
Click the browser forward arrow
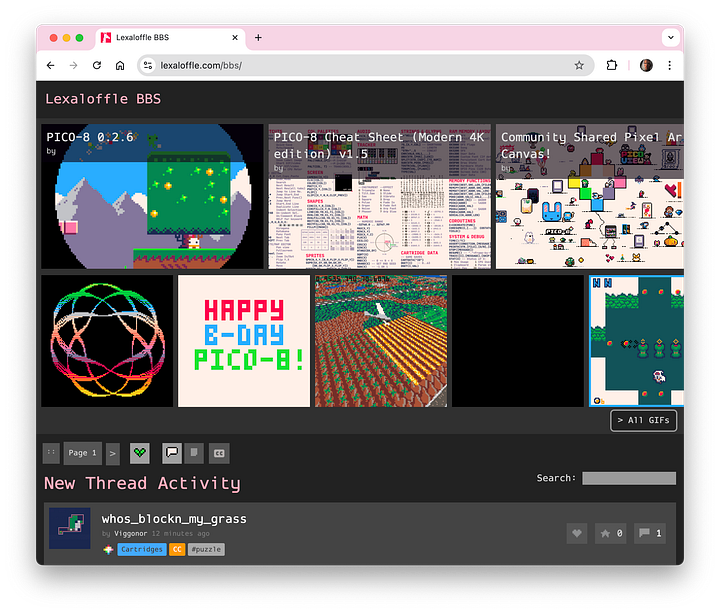pyautogui.click(x=73, y=65)
